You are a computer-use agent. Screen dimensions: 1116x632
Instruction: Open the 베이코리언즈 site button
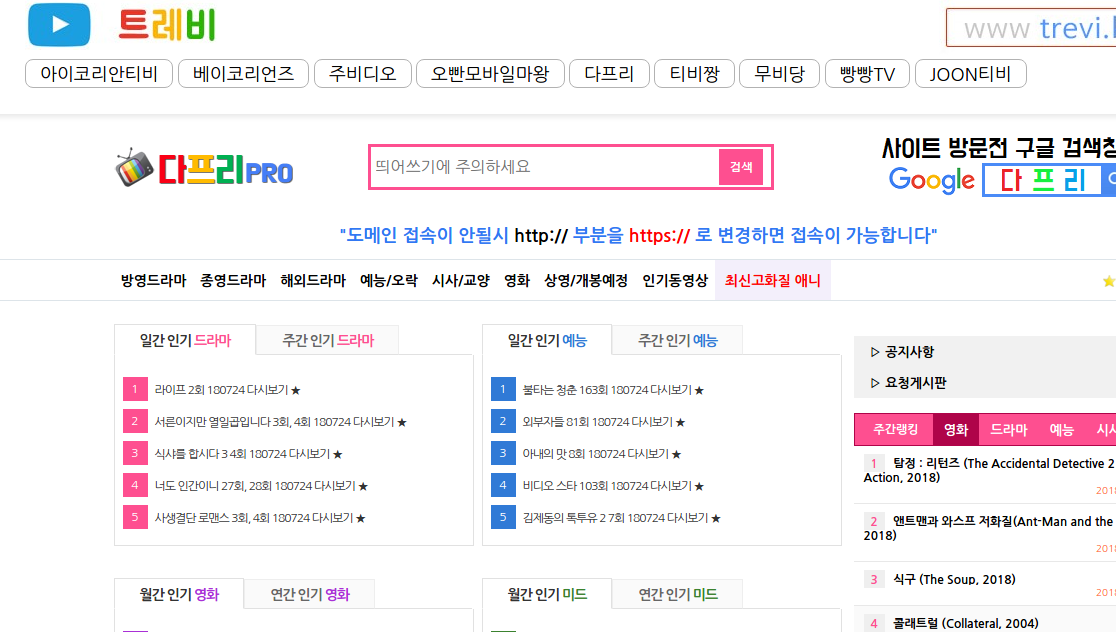[243, 73]
